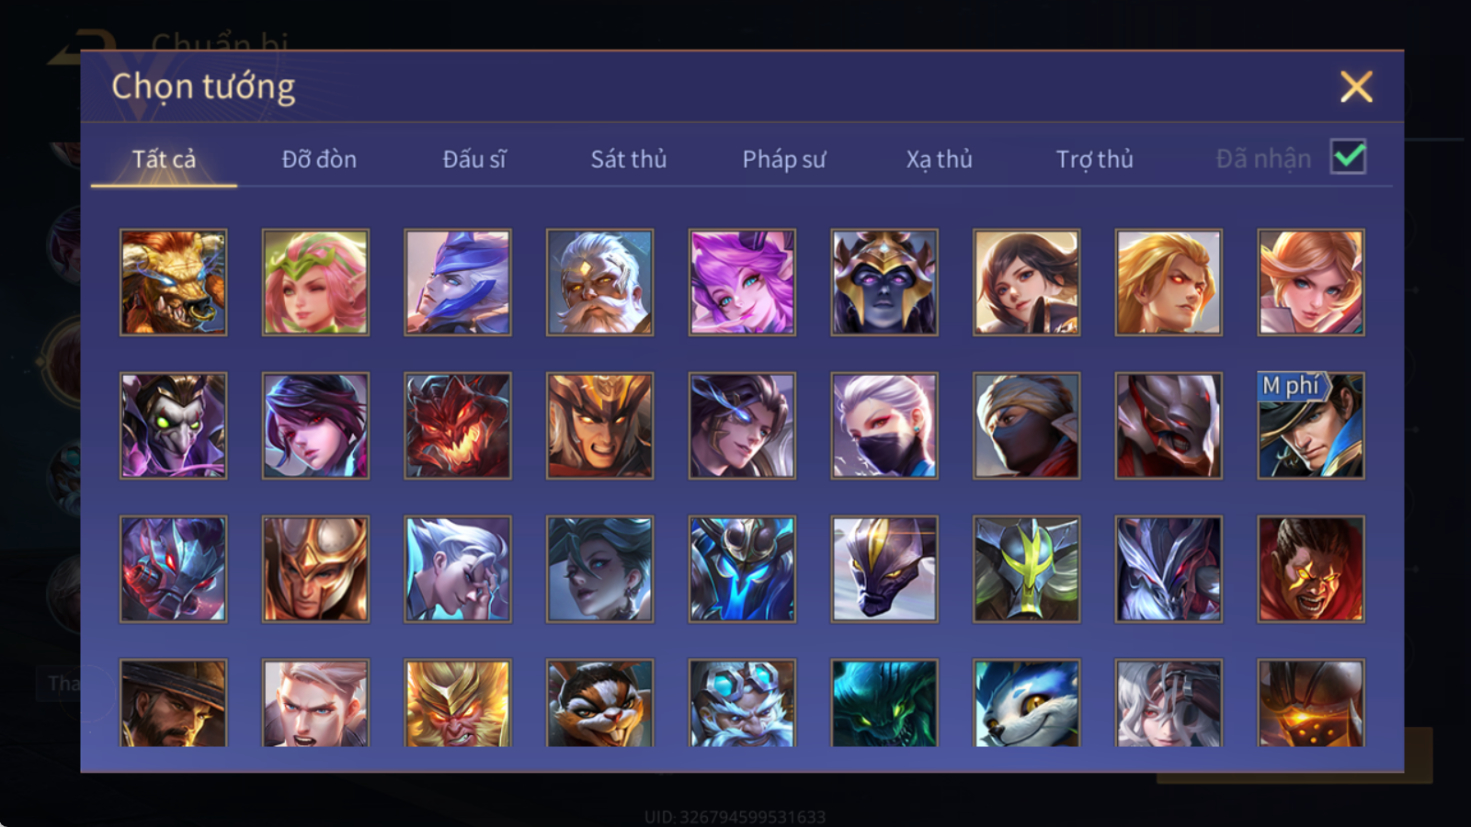
Task: Select the golden bull hero portrait
Action: (173, 282)
